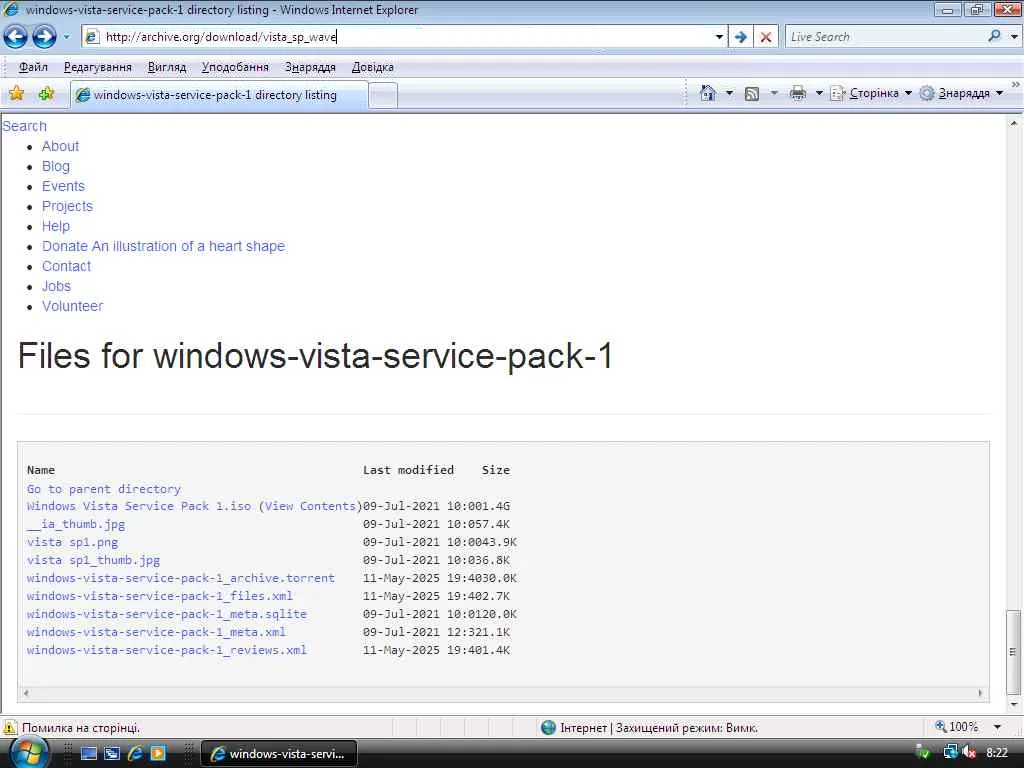
Task: Open the 100% zoom level dropdown
Action: point(997,727)
